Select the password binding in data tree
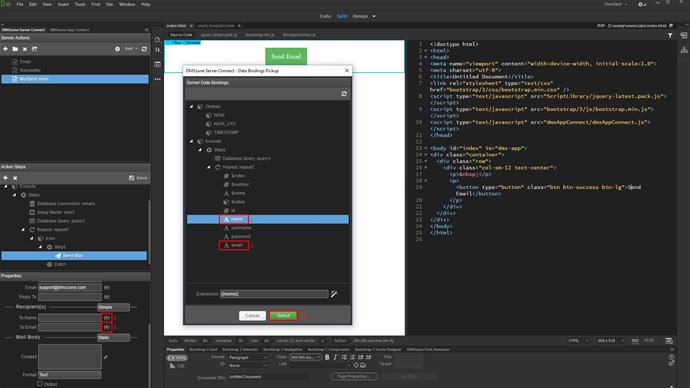This screenshot has height=388, width=690. pyautogui.click(x=241, y=237)
